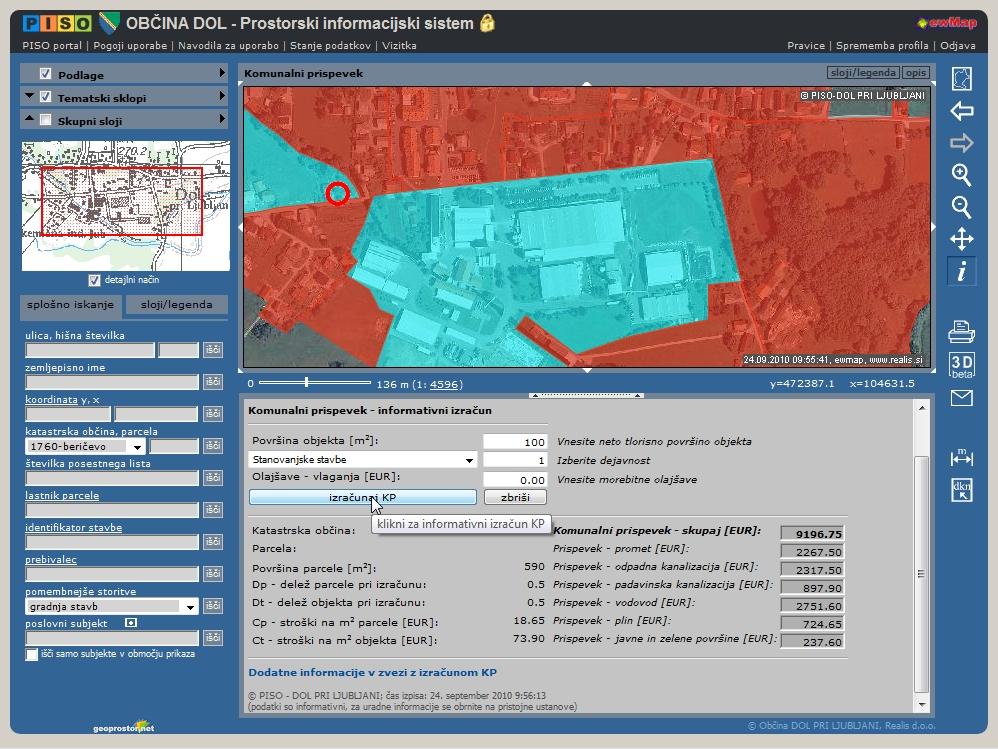Enable the Skupni sloji checkbox
The width and height of the screenshot is (998, 749).
click(x=46, y=120)
